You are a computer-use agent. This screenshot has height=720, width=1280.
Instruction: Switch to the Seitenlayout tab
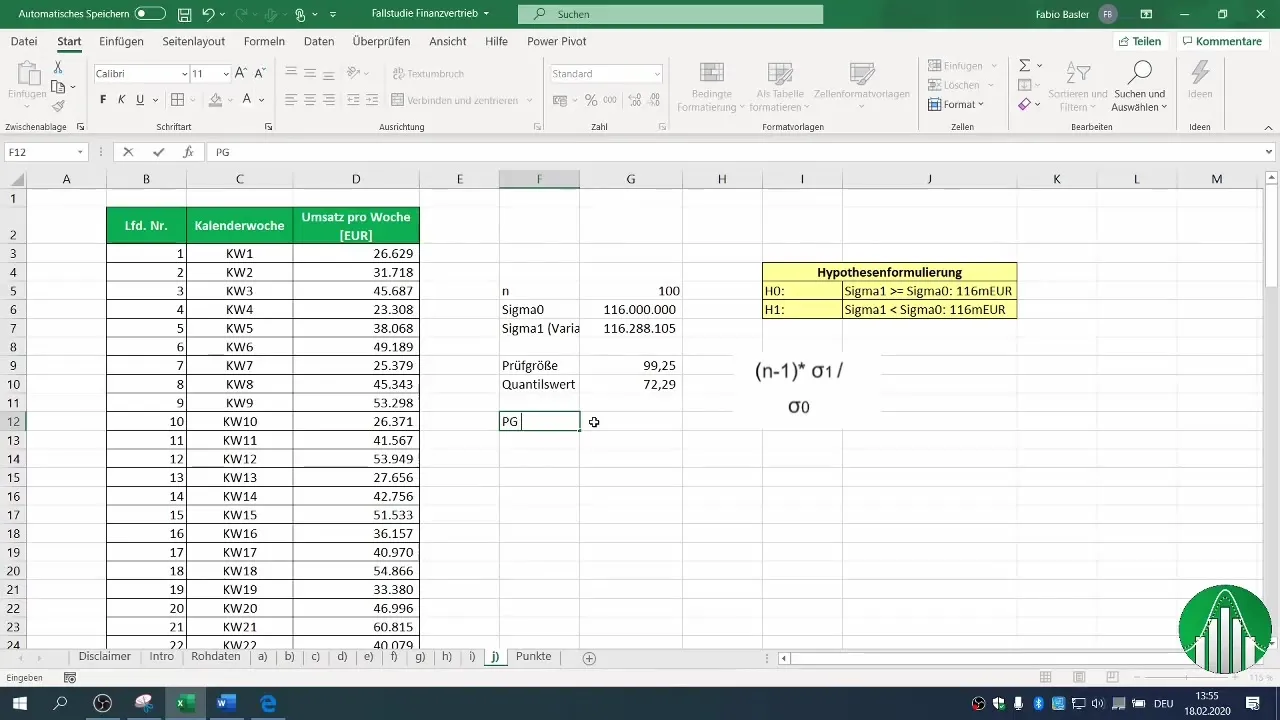[194, 41]
